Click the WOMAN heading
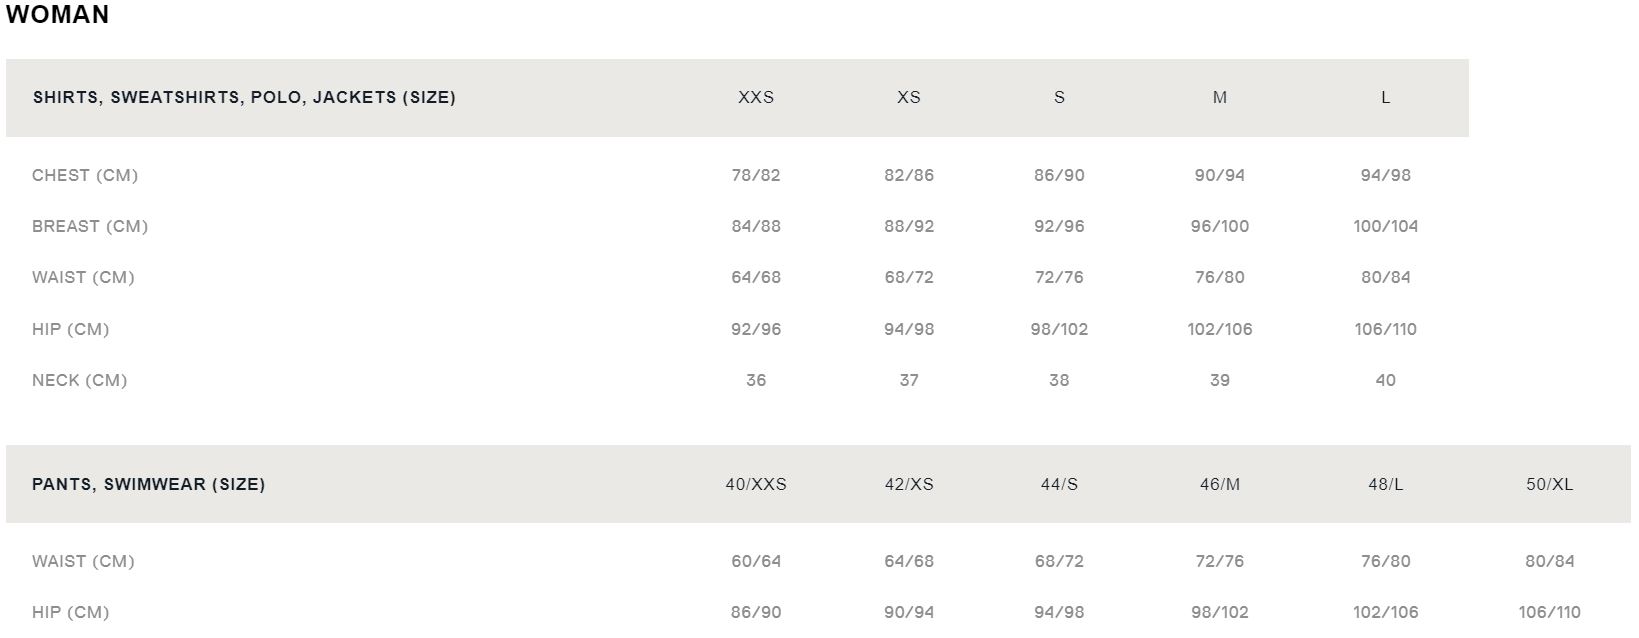1639x638 pixels. pyautogui.click(x=57, y=15)
